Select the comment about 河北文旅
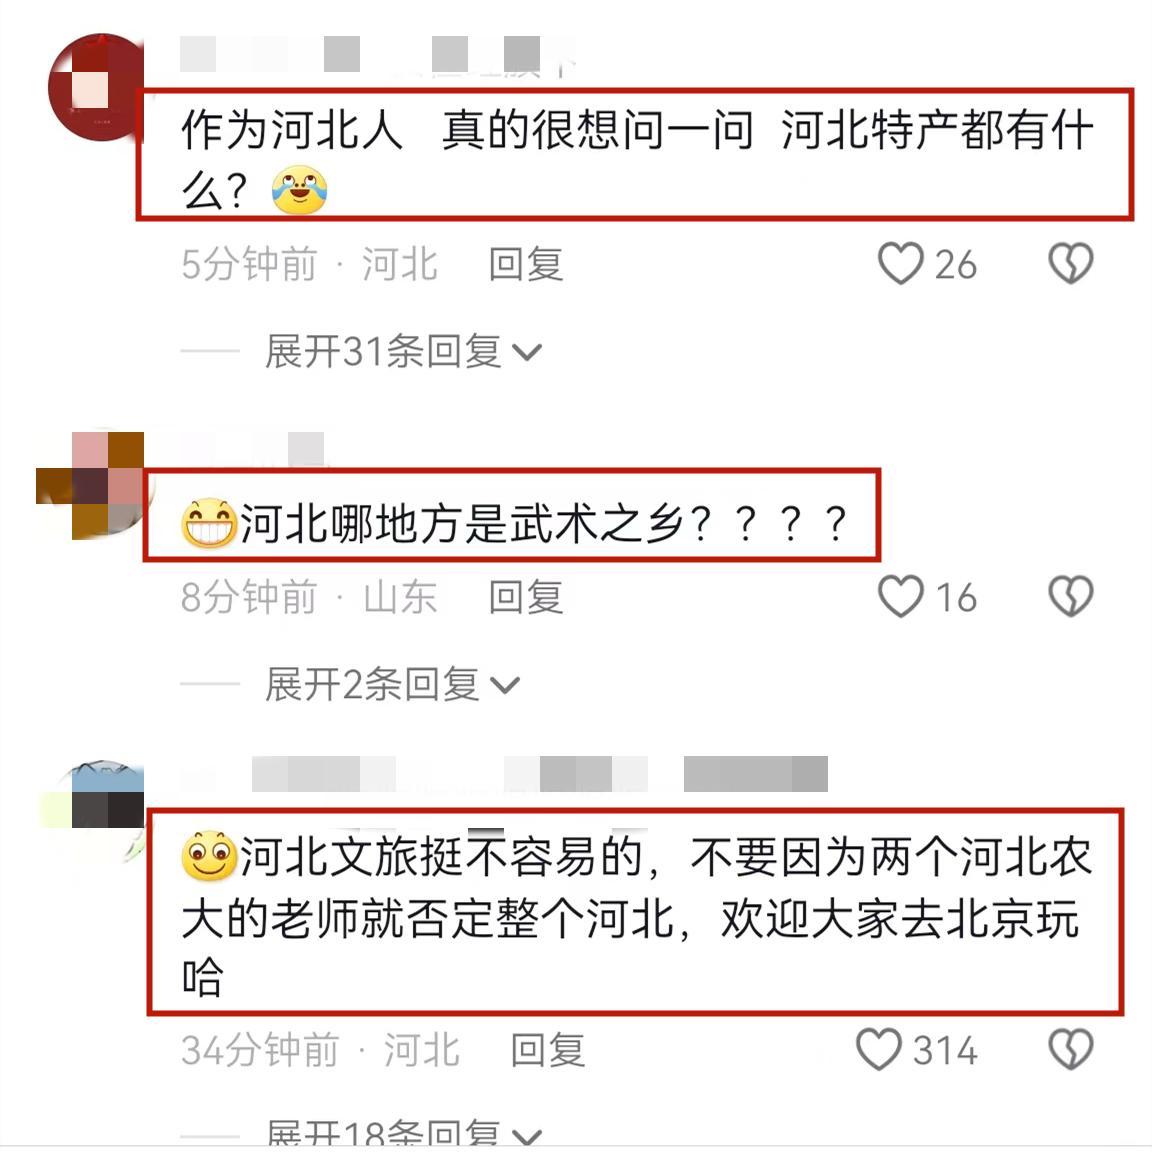1152x1152 pixels. click(x=636, y=912)
